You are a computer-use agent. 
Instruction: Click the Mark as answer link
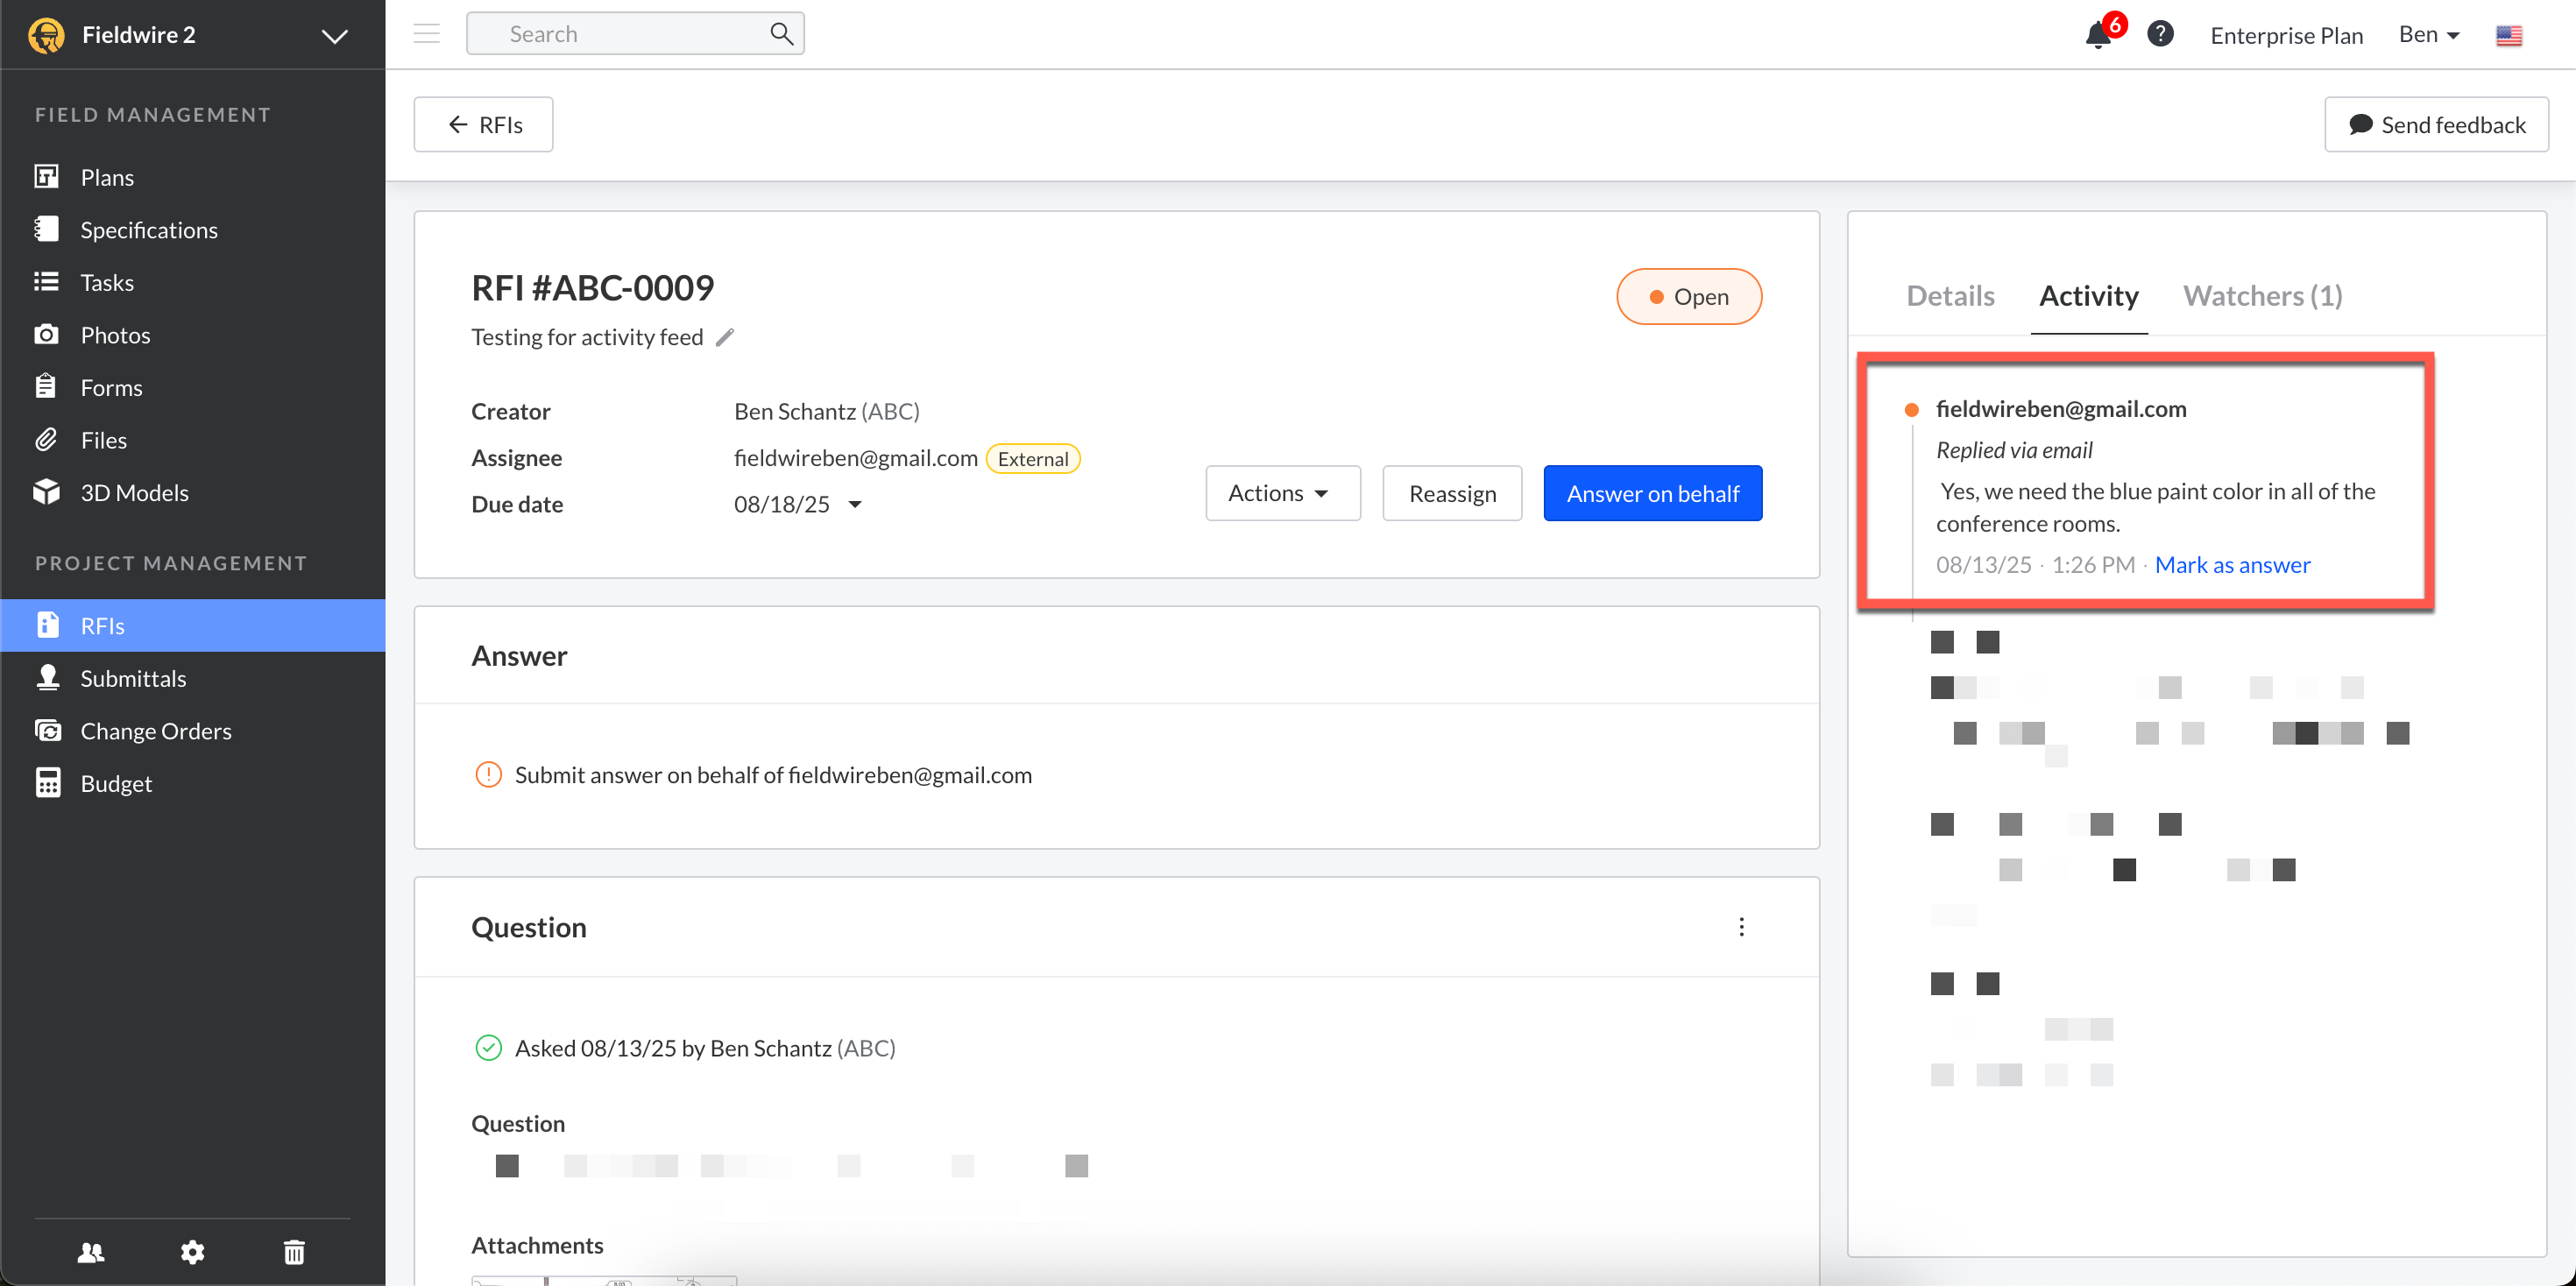(x=2232, y=564)
